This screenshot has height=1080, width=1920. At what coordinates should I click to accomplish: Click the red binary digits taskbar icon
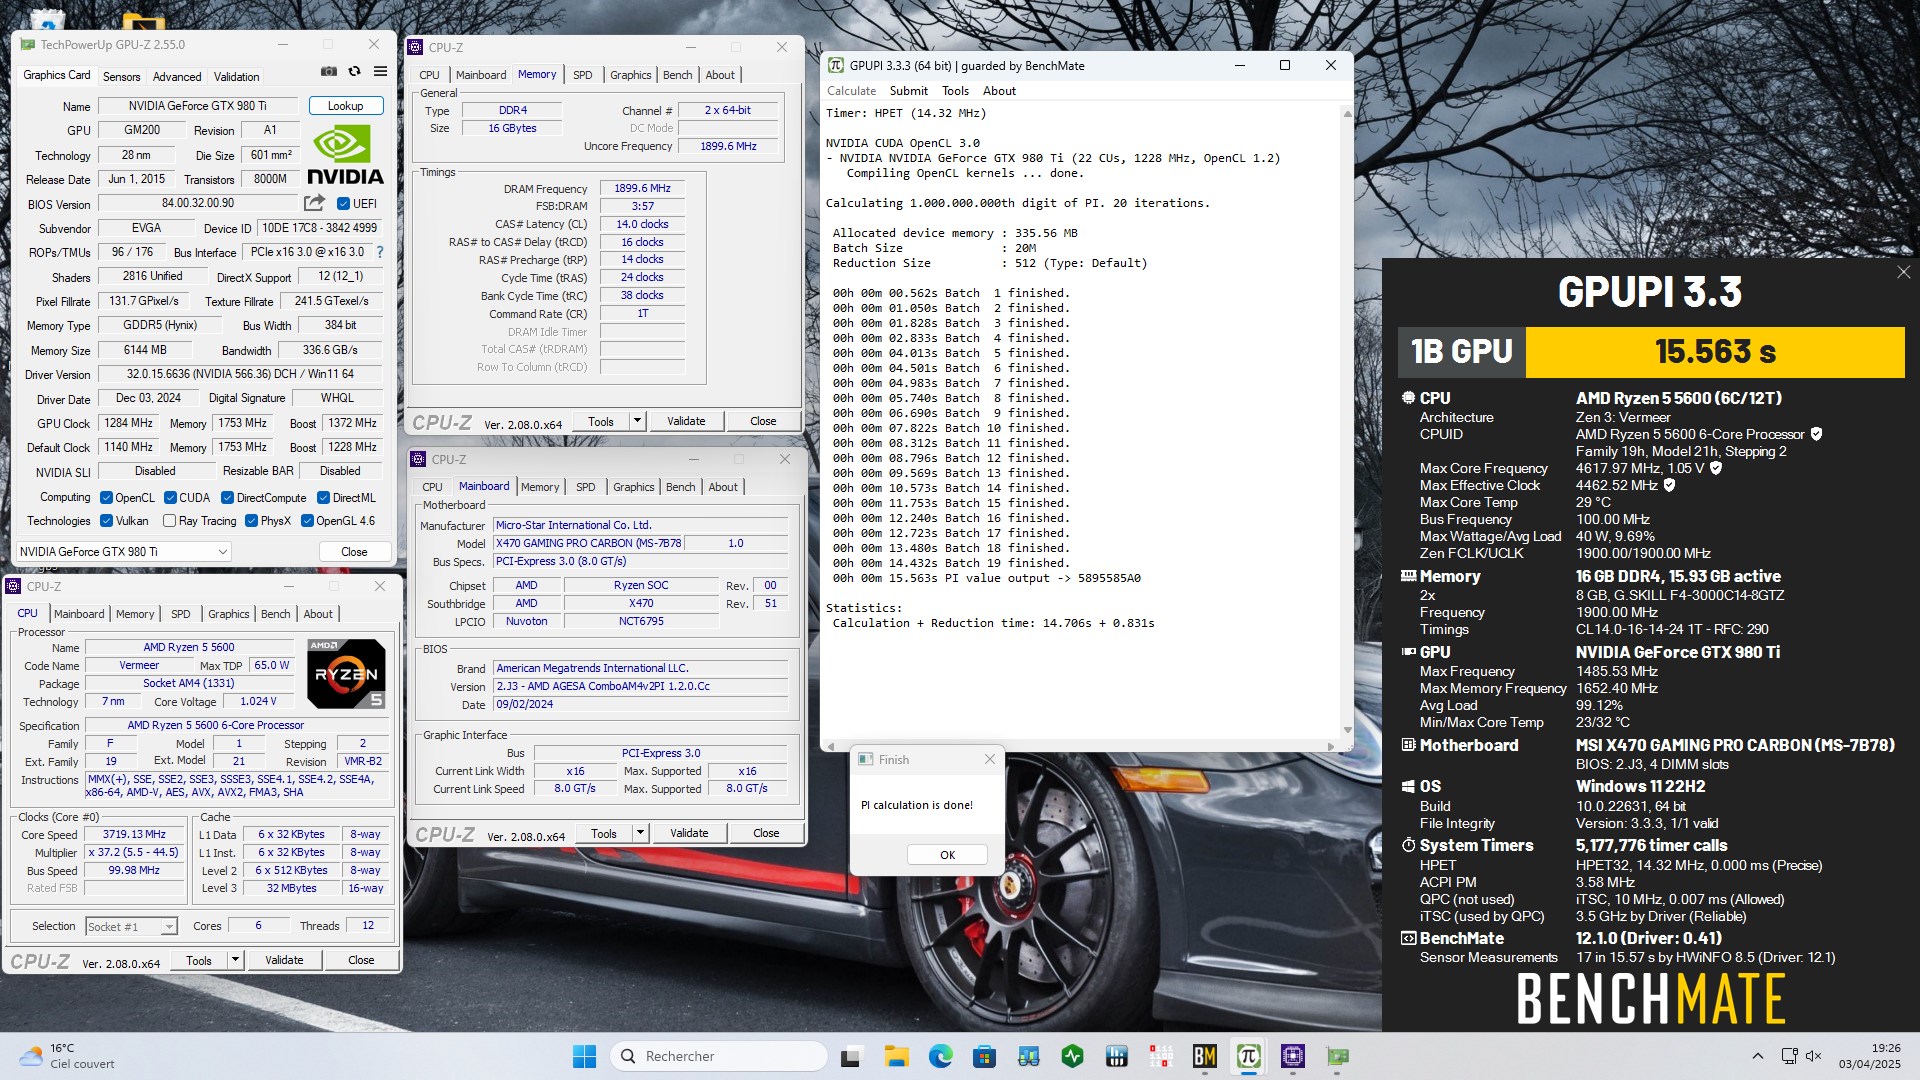click(1160, 1056)
